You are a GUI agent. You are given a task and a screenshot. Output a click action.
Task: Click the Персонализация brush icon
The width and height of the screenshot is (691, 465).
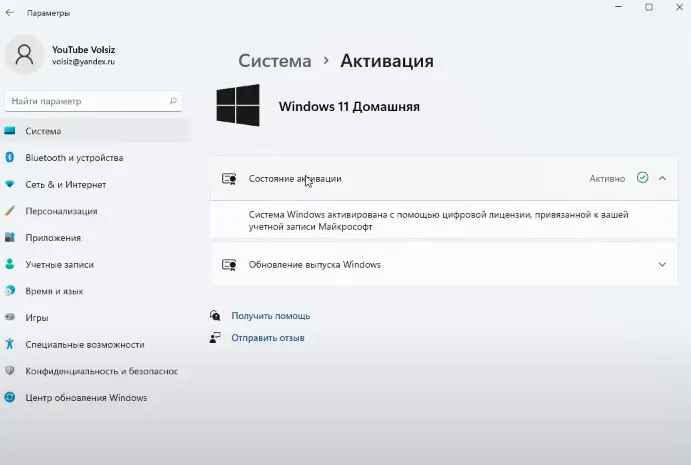click(x=10, y=211)
